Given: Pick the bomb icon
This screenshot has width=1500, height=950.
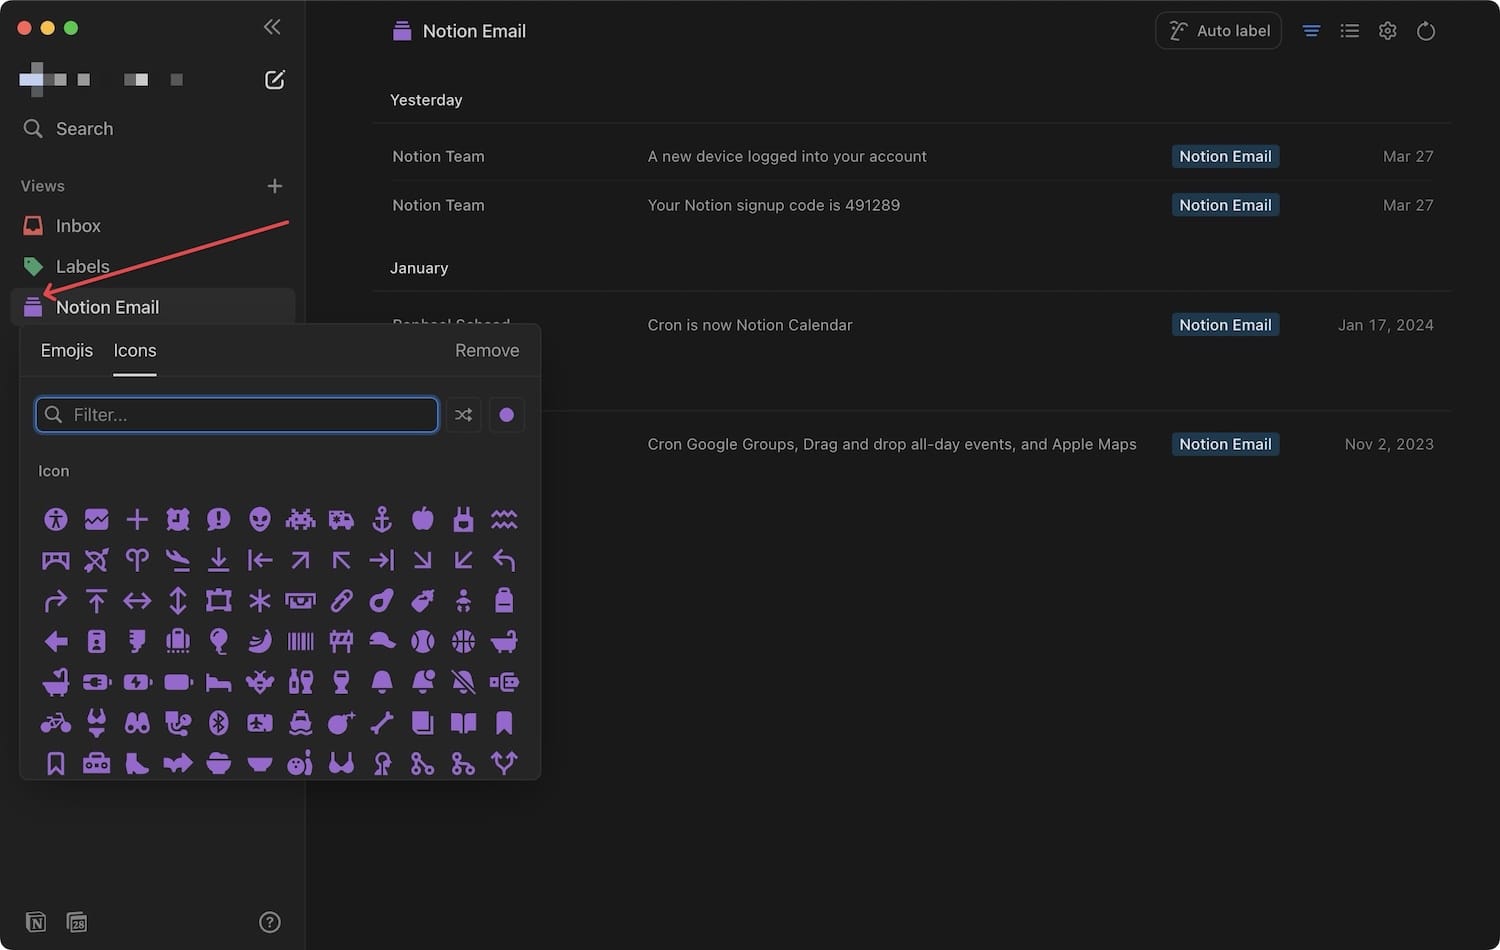Looking at the screenshot, I should 341,723.
